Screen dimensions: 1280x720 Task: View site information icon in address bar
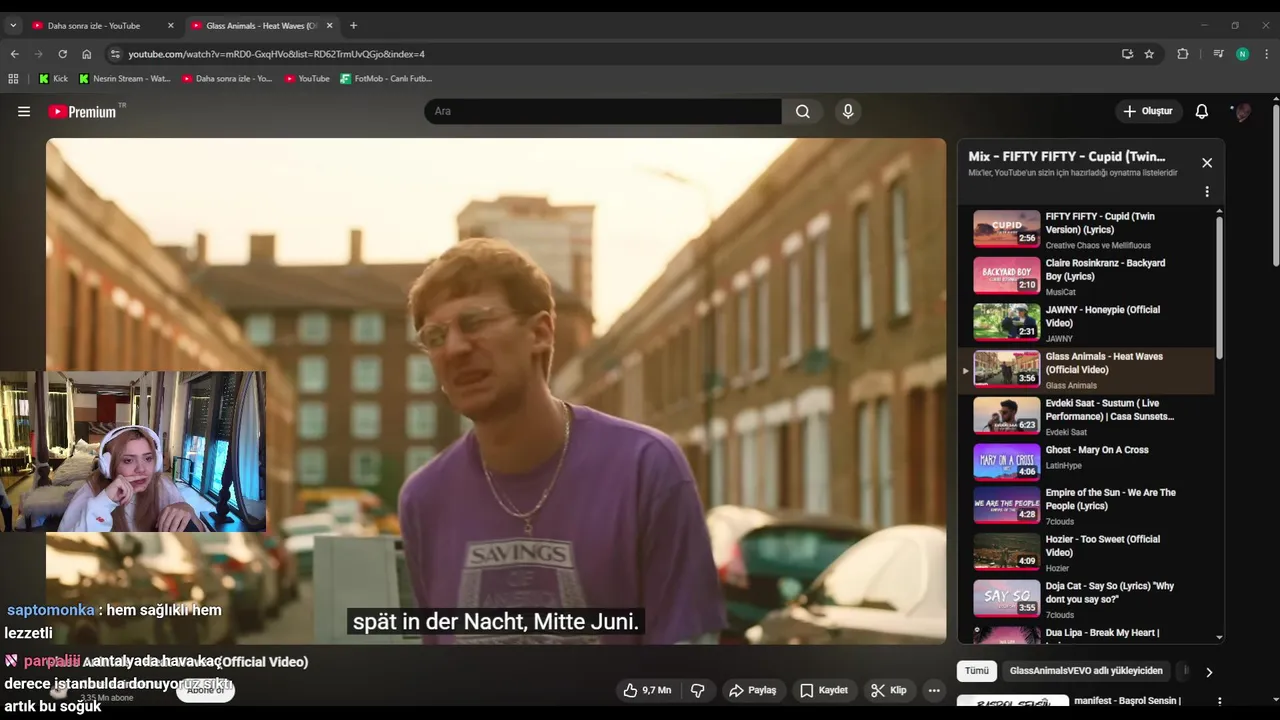pyautogui.click(x=115, y=54)
